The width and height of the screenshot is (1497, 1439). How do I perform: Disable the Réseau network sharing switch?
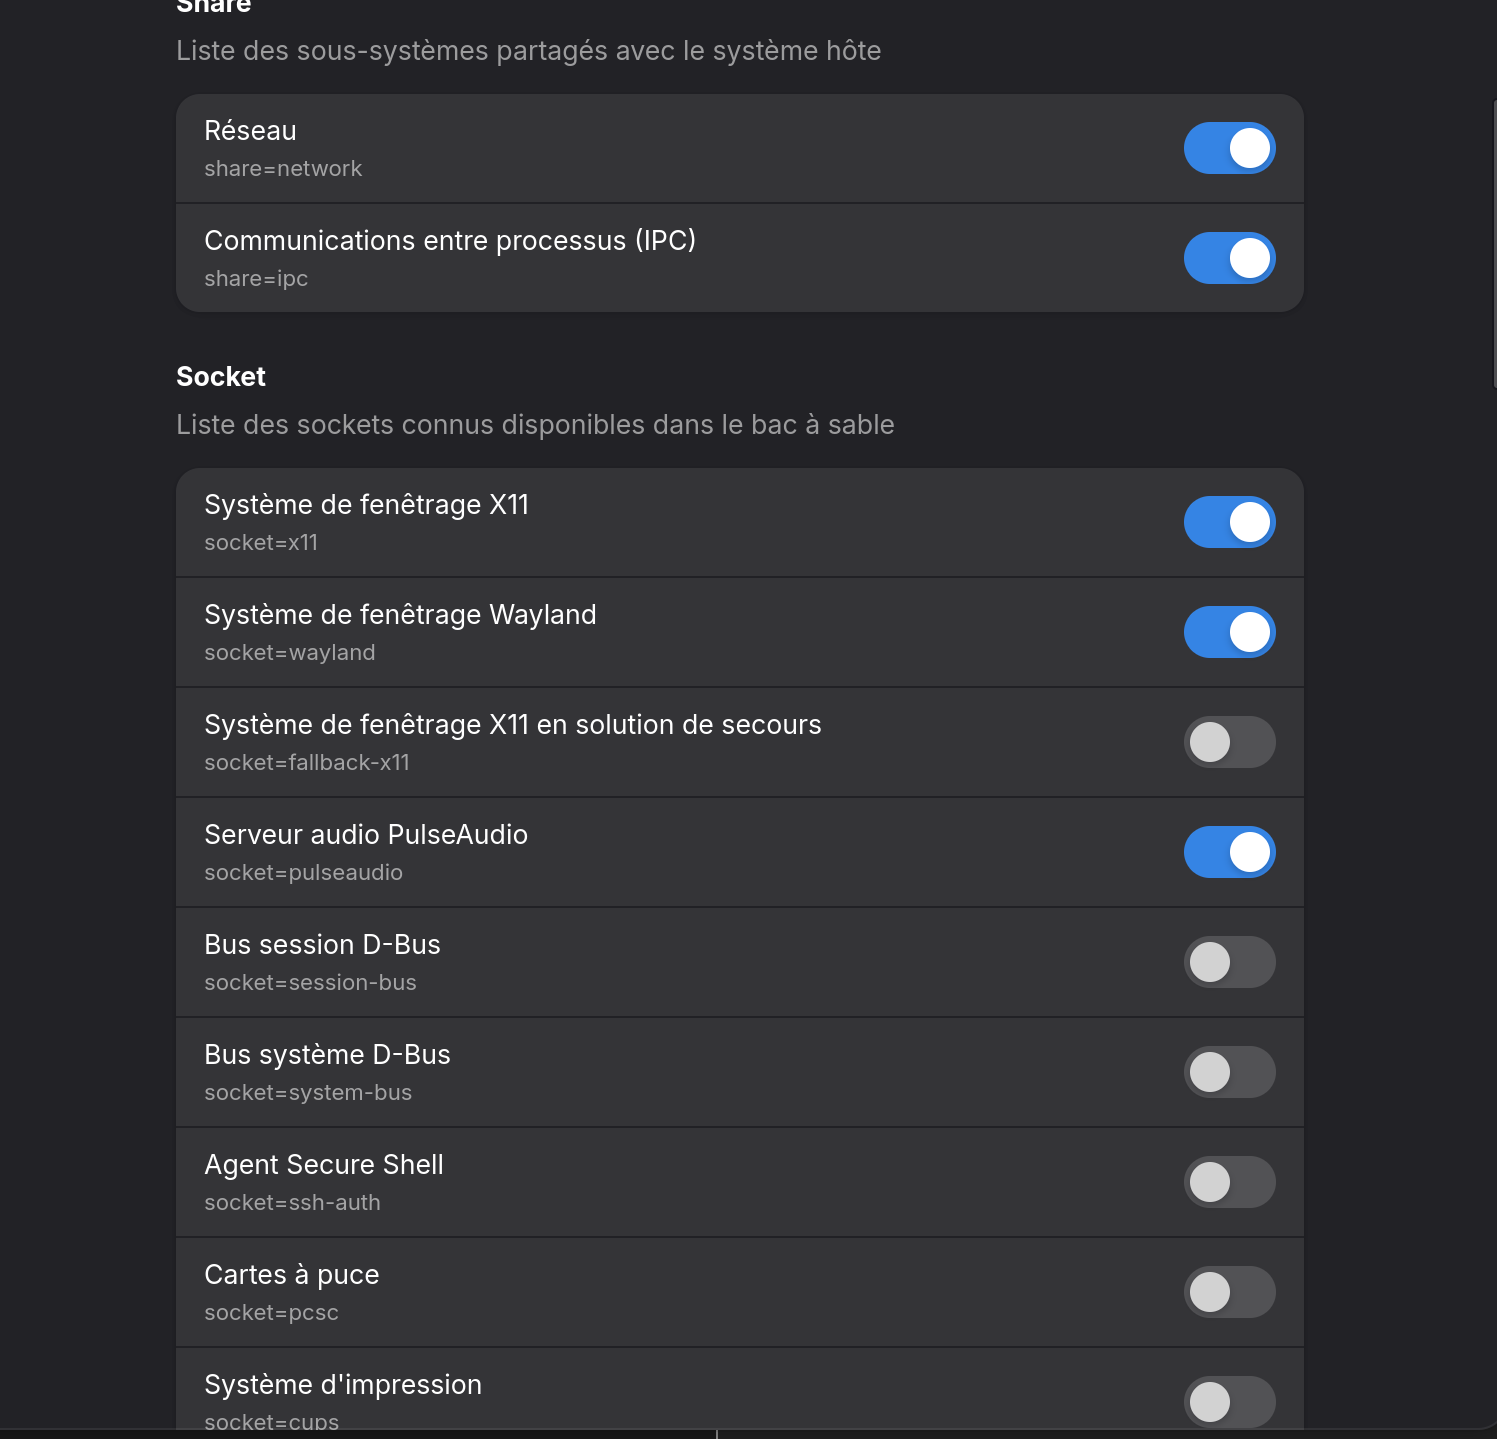click(1229, 148)
